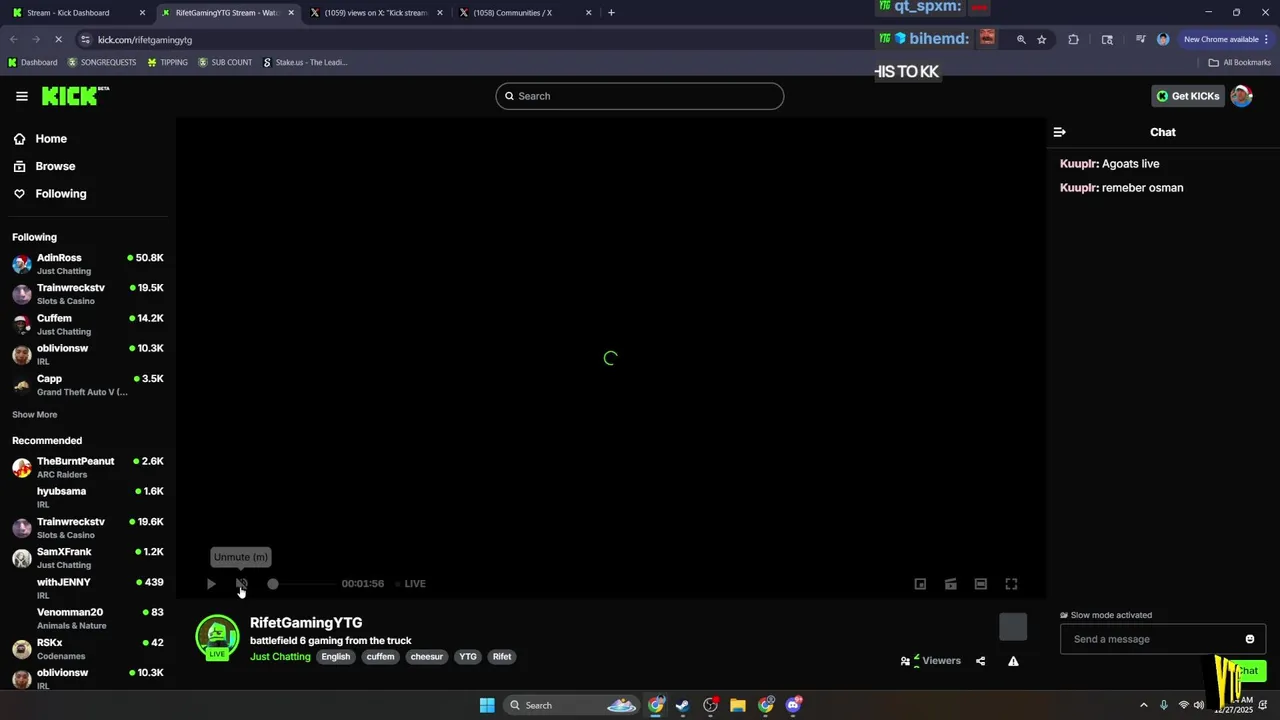
Task: Open Chrome media controls icon
Action: [x=1140, y=39]
